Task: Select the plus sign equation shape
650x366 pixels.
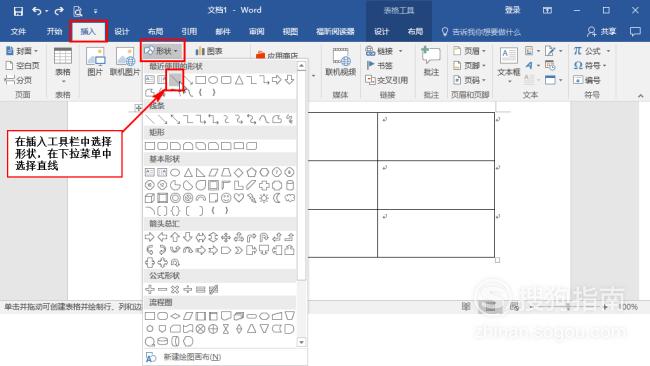Action: click(150, 289)
